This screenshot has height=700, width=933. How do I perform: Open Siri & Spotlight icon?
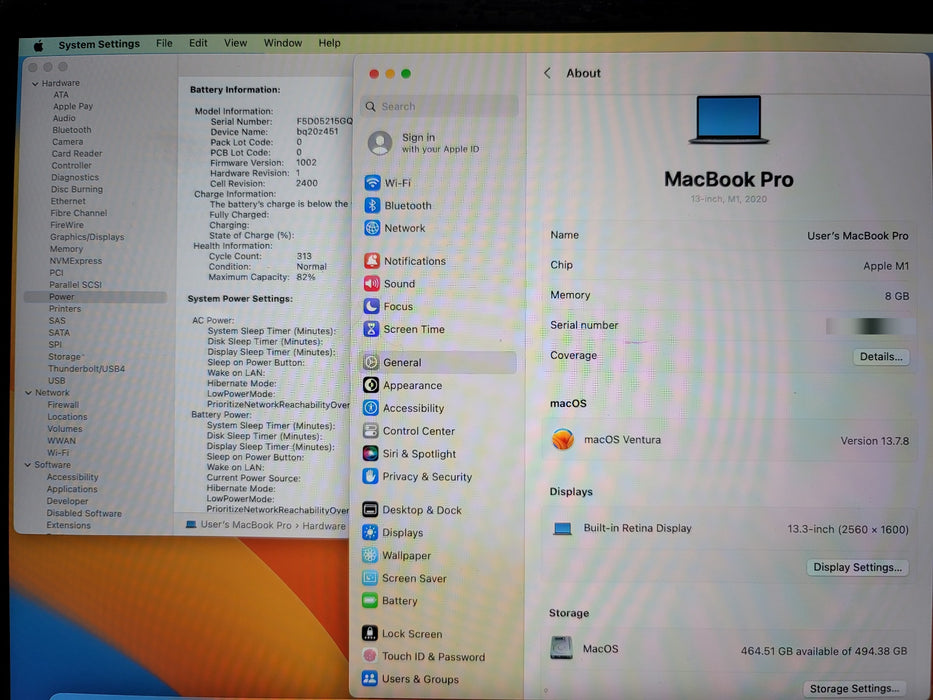tap(370, 454)
